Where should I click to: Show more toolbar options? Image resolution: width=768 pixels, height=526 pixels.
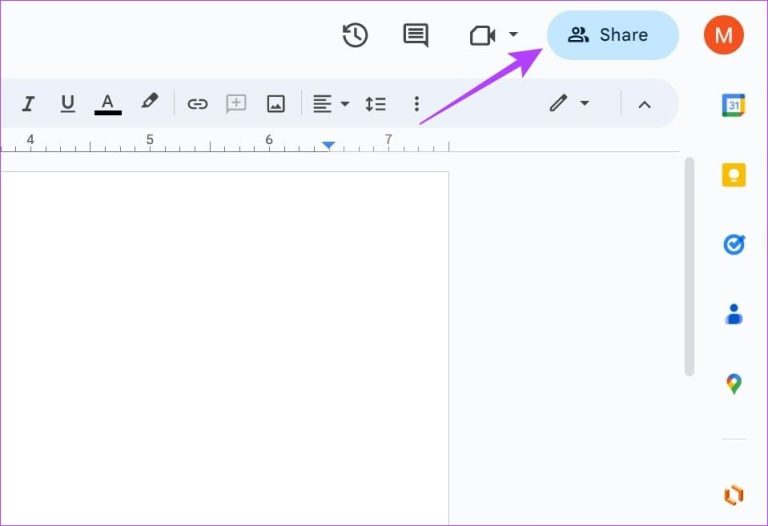click(x=417, y=103)
